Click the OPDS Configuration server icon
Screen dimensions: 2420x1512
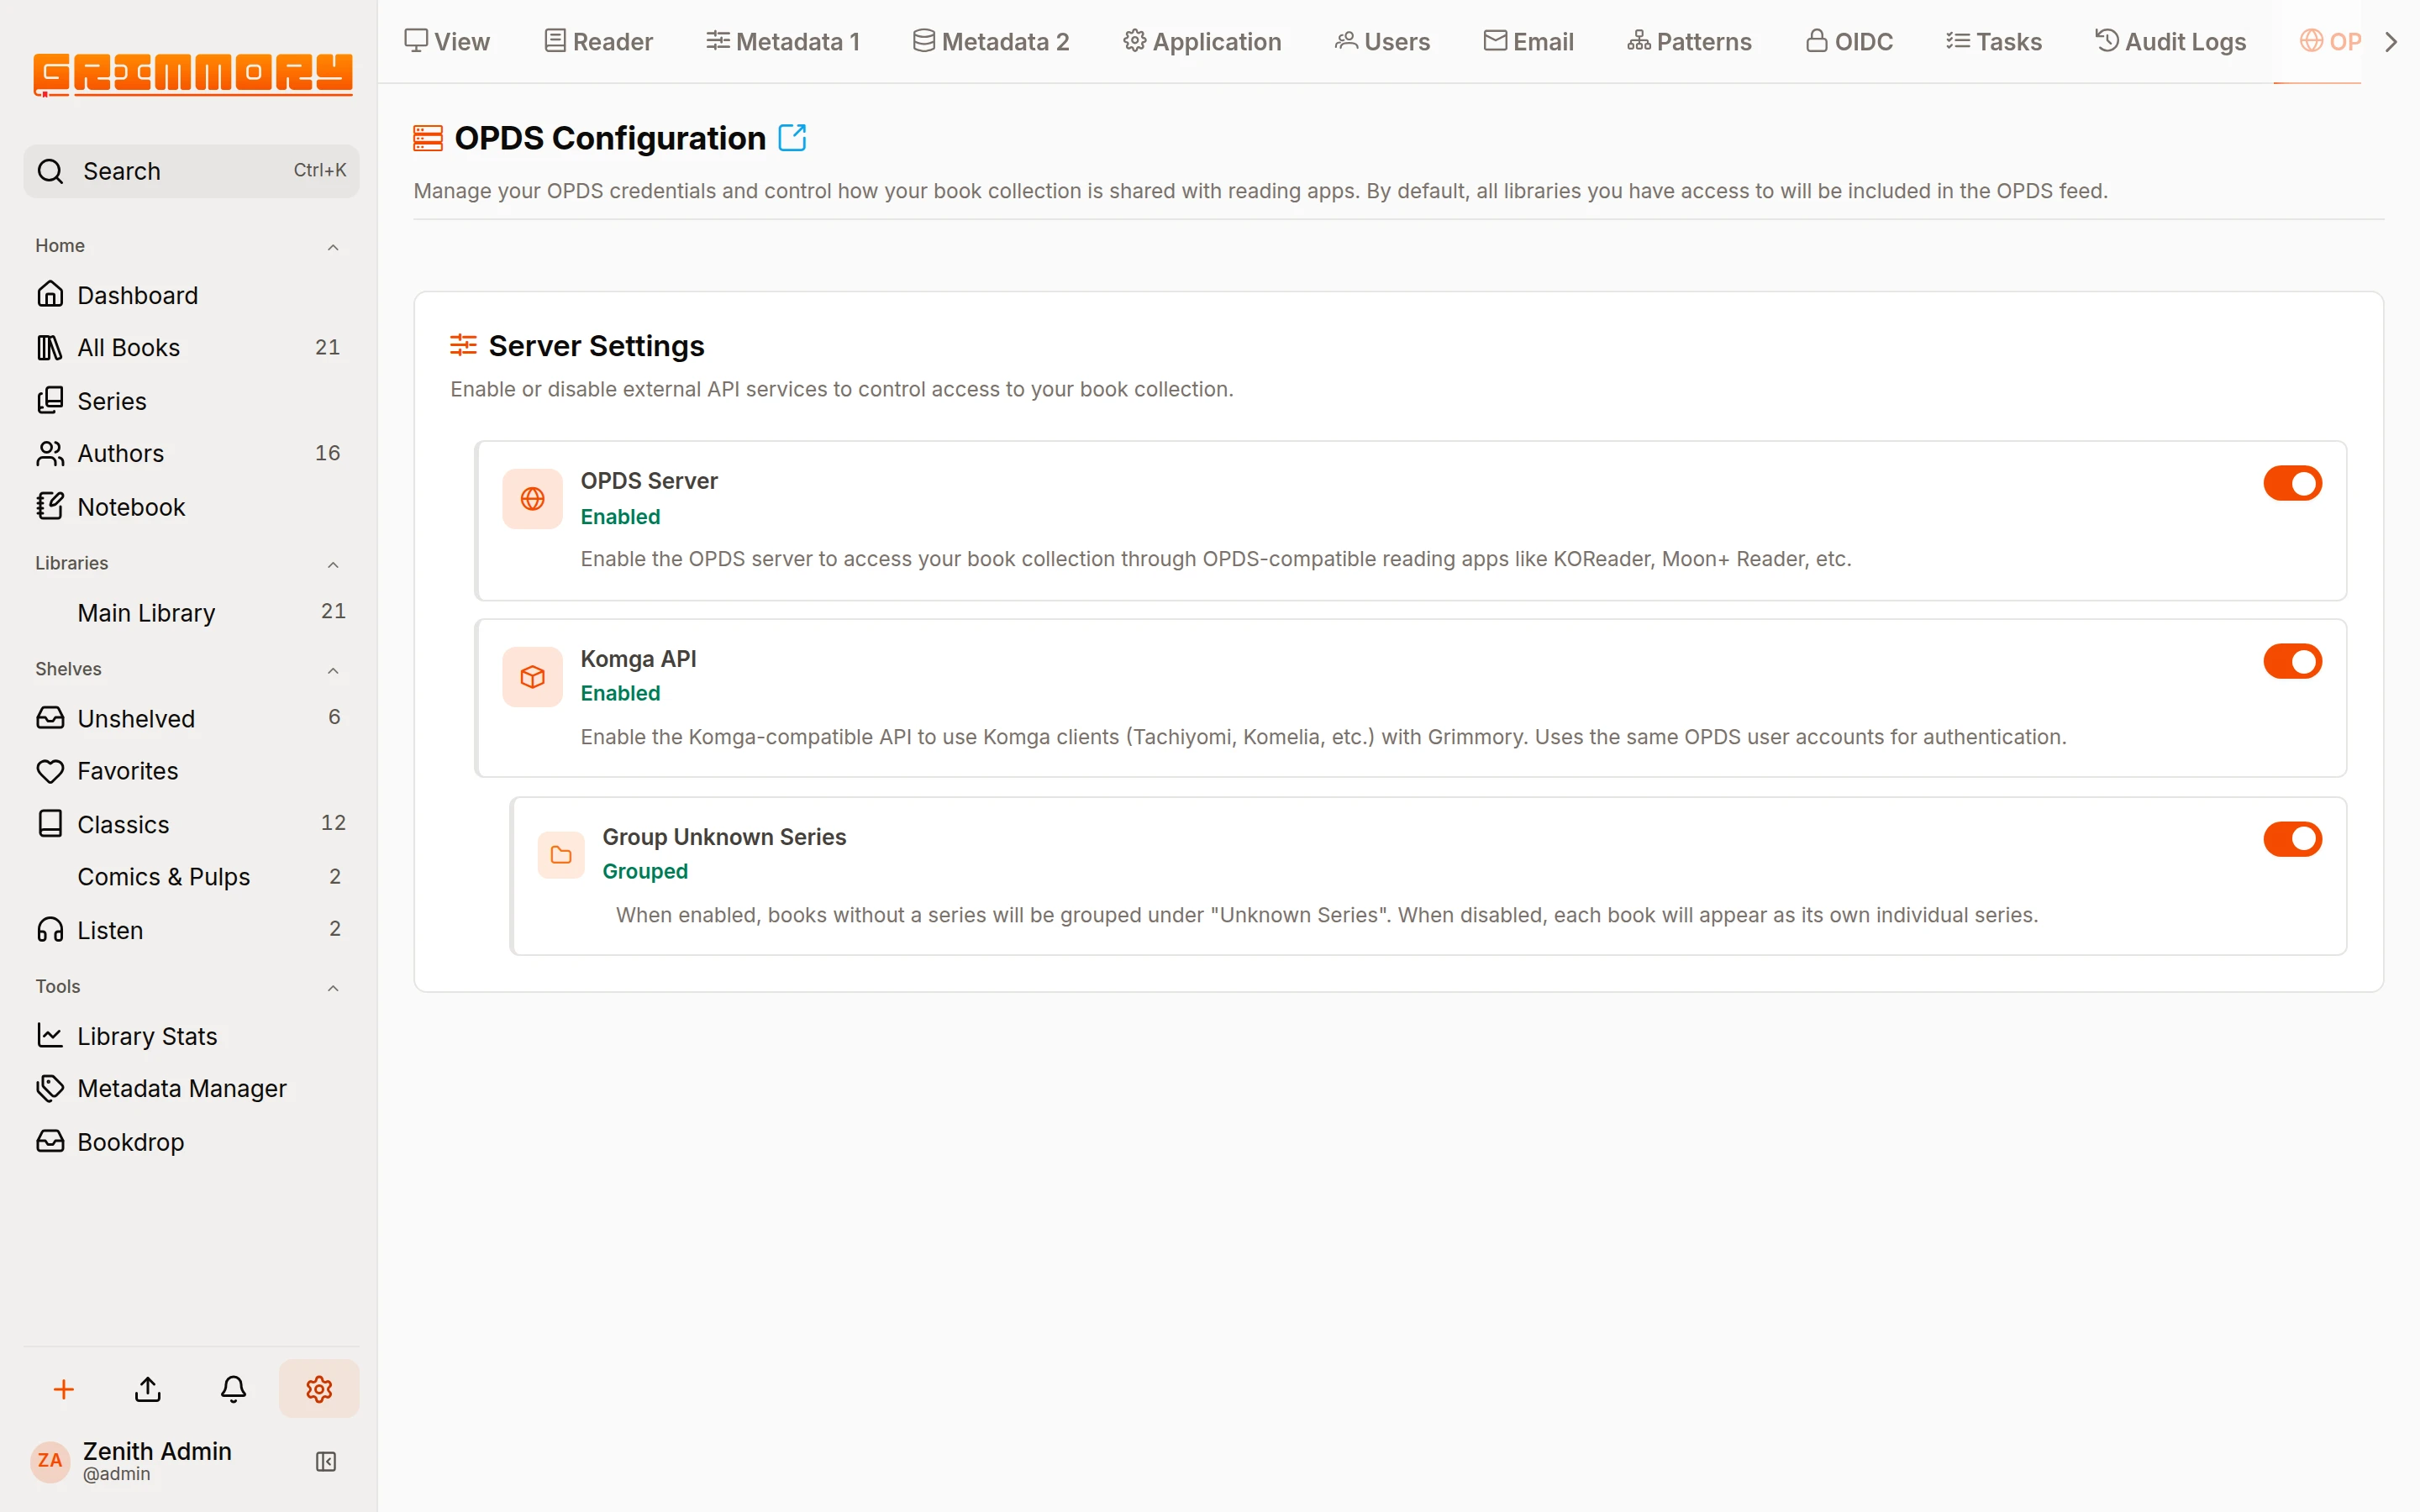pos(428,138)
